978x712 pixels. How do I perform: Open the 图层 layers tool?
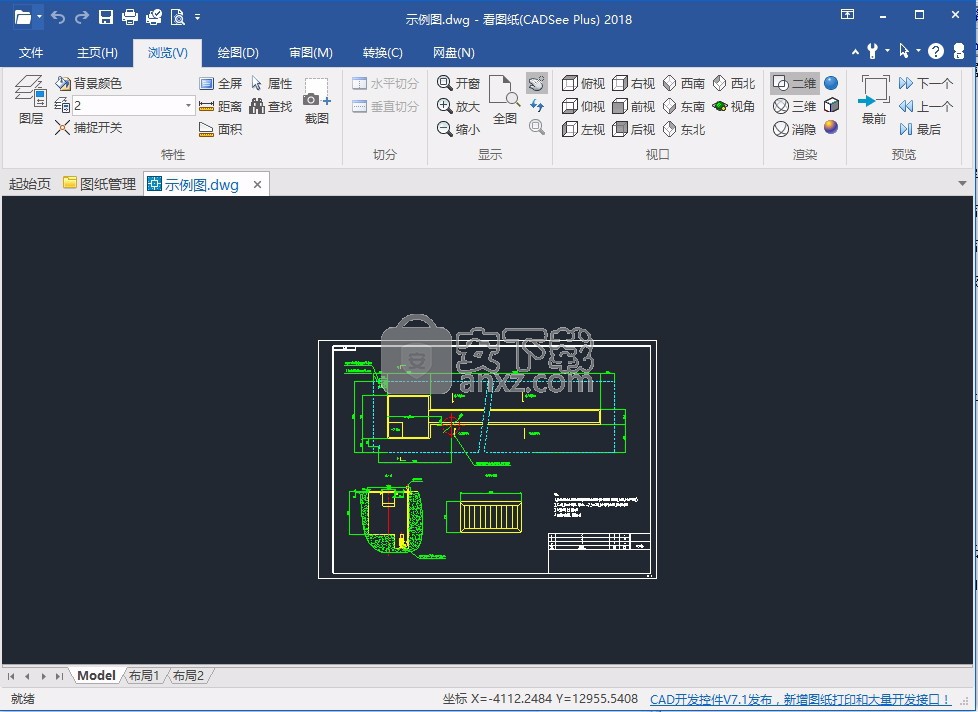[x=31, y=100]
